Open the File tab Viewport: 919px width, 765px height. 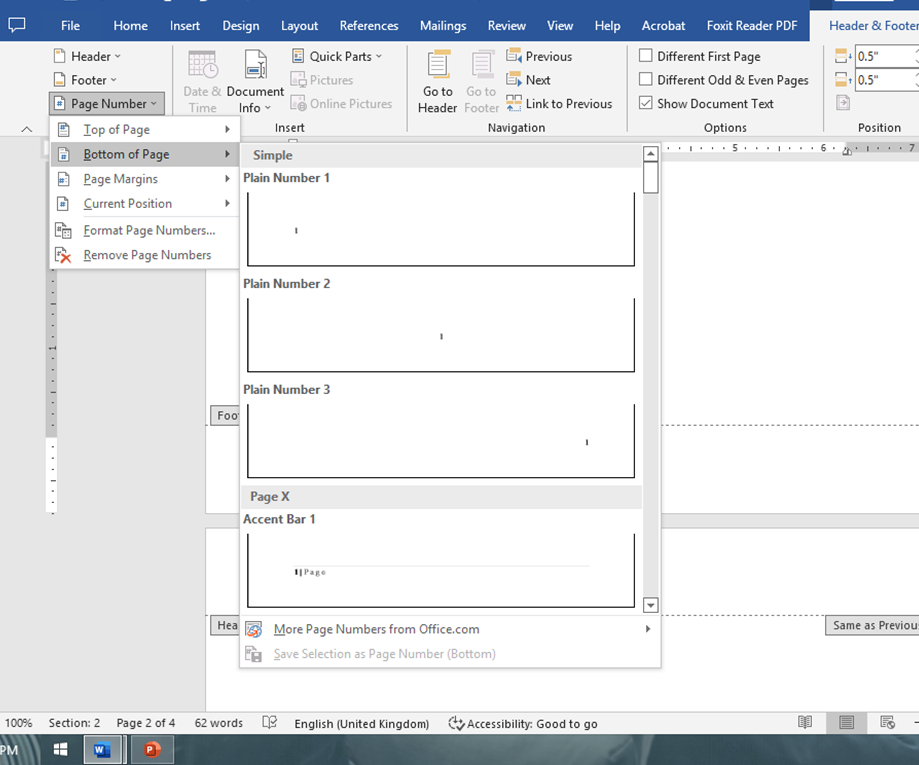(70, 26)
